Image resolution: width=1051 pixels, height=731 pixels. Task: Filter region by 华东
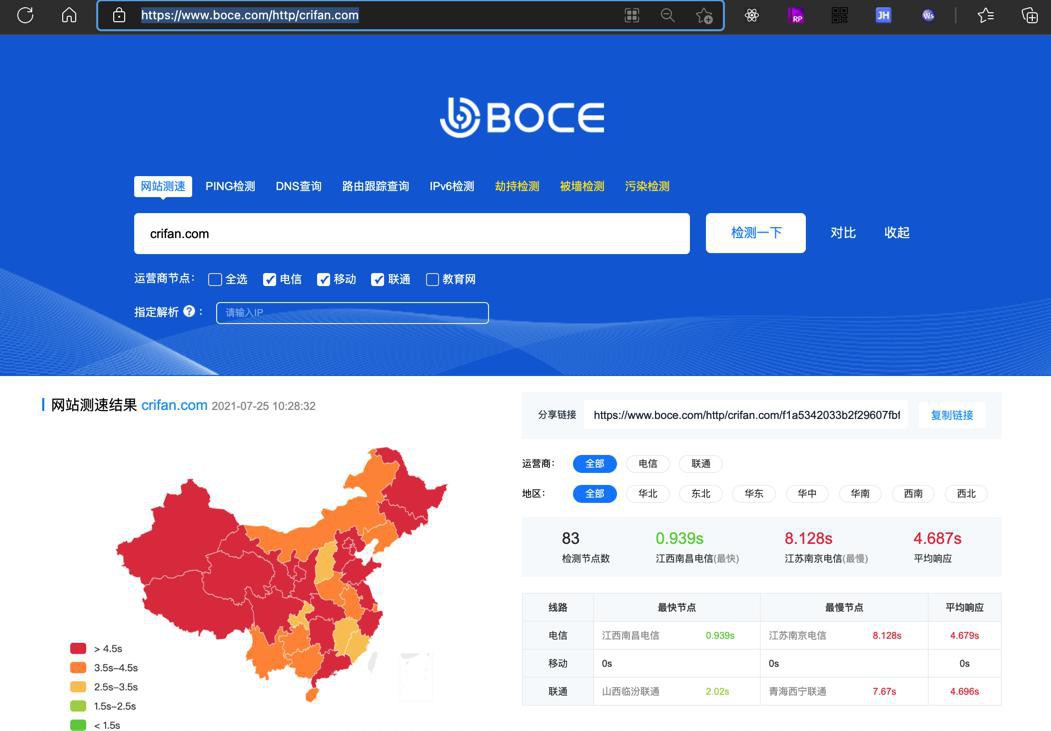tap(753, 494)
